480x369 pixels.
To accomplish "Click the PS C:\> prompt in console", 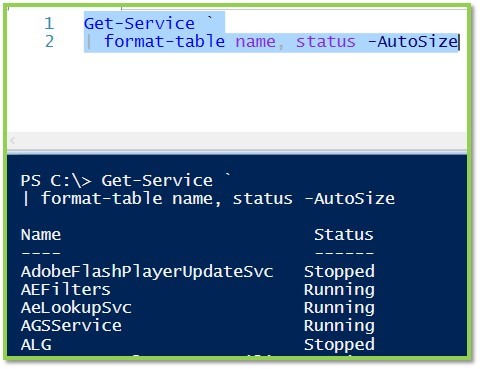I will pos(56,181).
